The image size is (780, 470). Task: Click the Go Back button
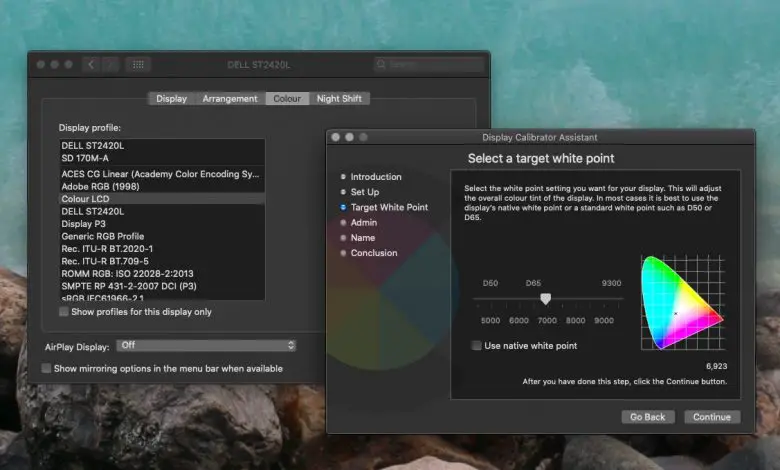tap(648, 417)
